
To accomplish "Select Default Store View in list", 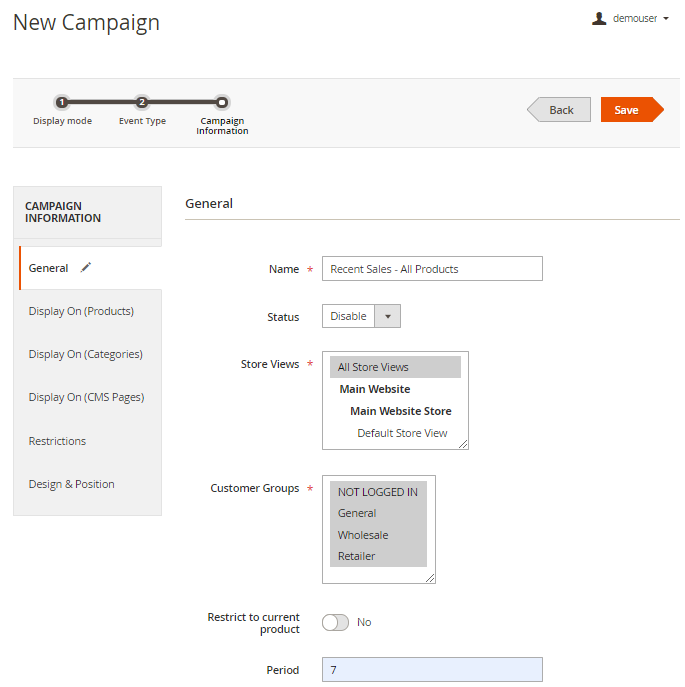I will point(402,433).
